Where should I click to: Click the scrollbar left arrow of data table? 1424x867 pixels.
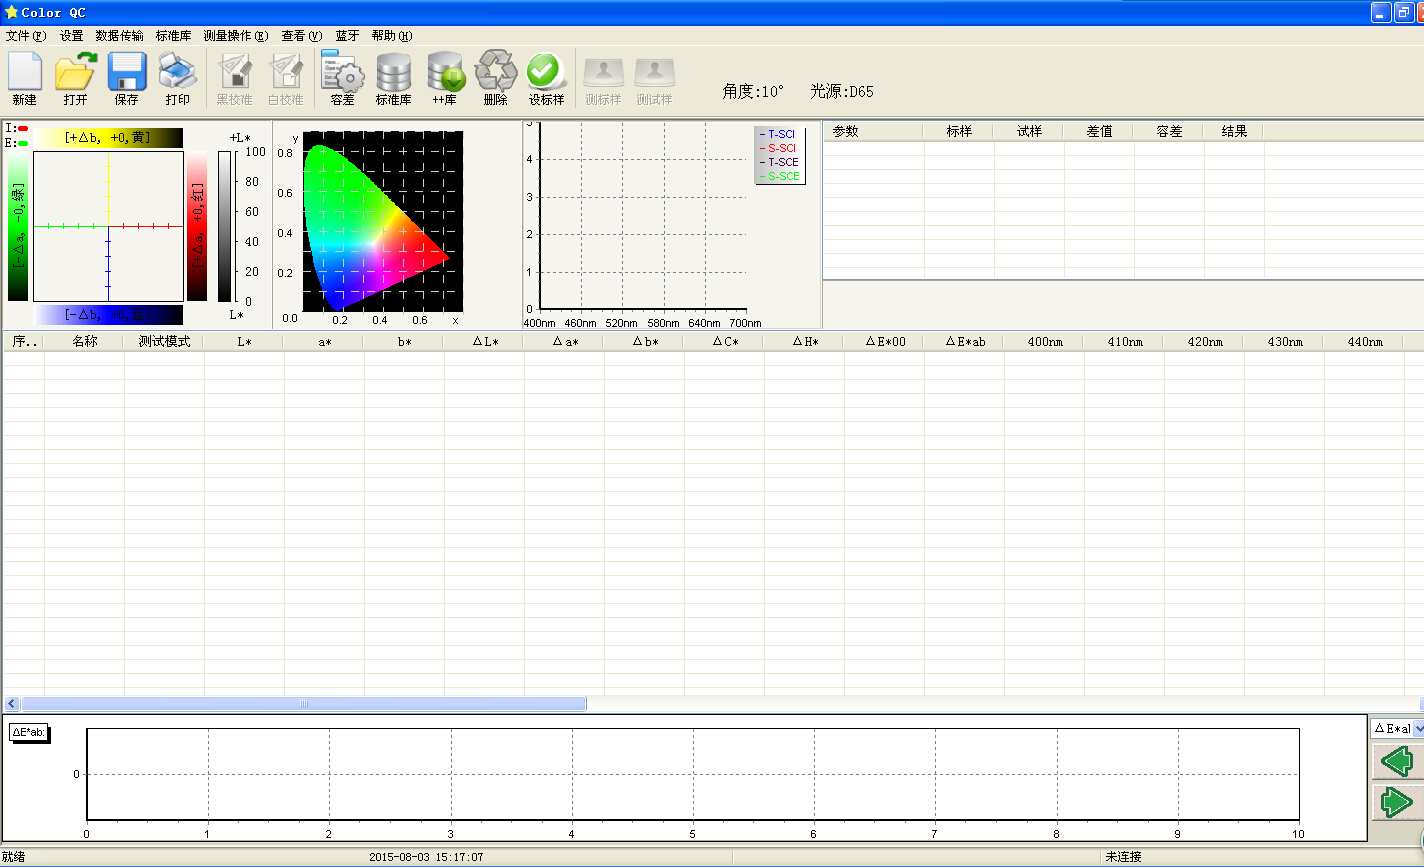coord(12,703)
